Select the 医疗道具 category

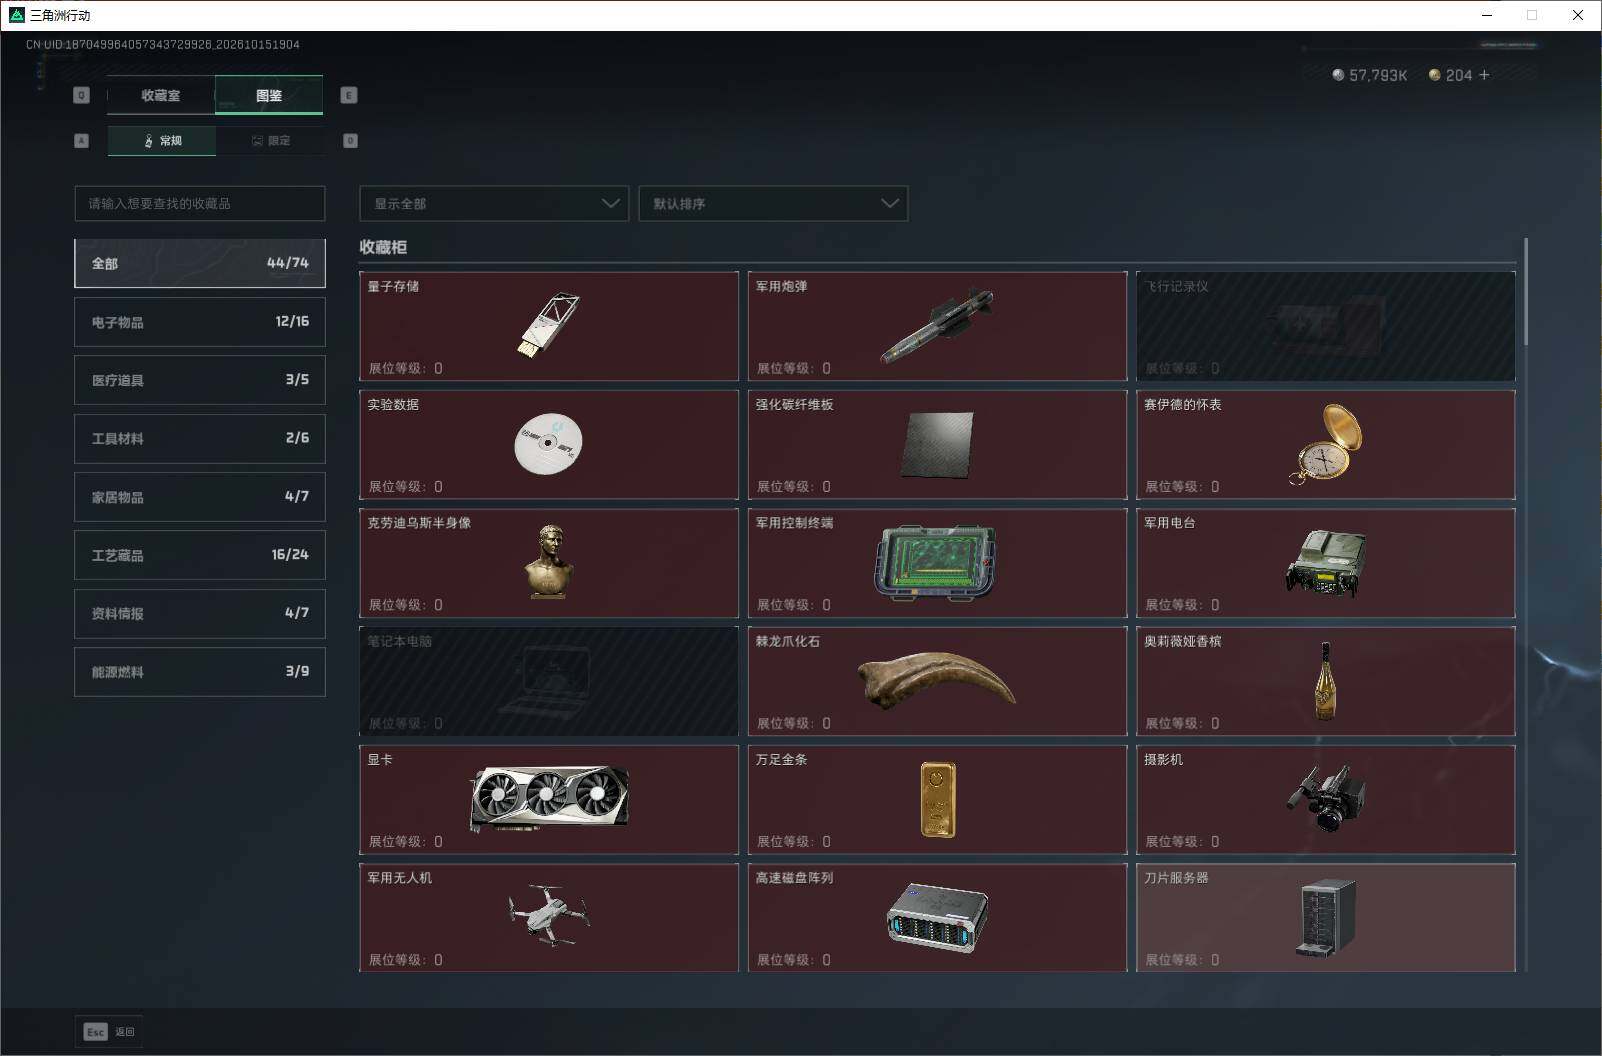(x=200, y=380)
